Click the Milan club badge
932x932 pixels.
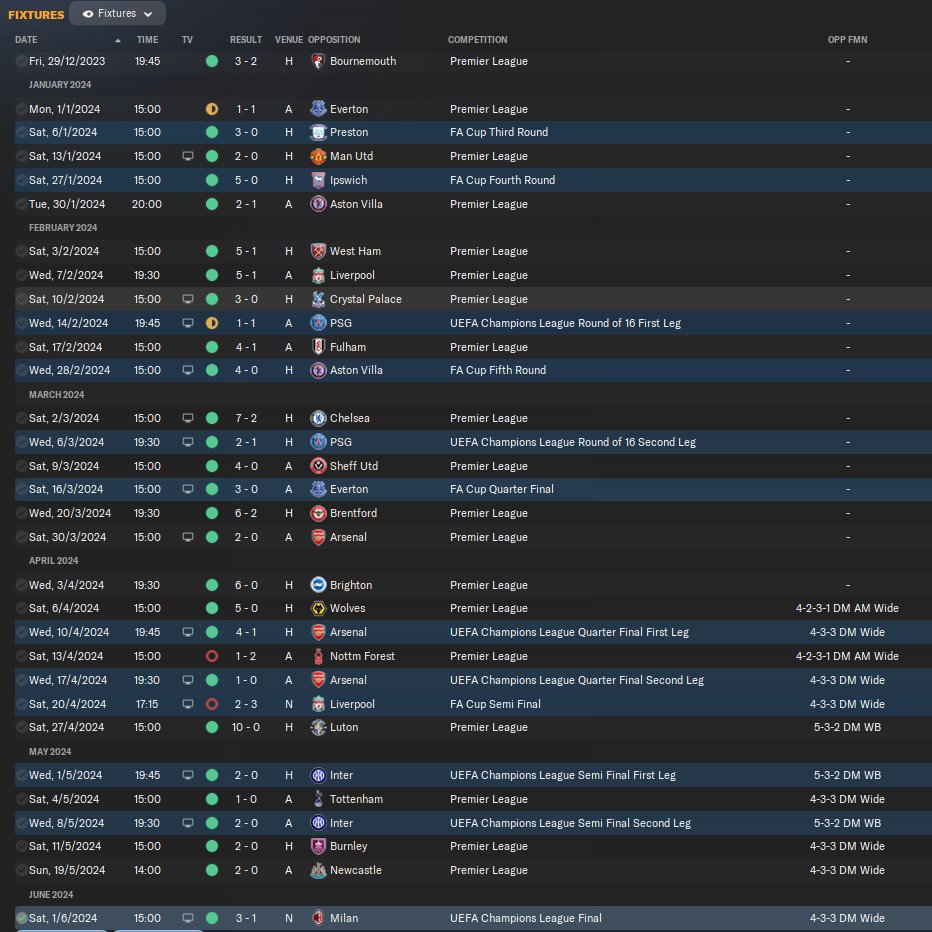pyautogui.click(x=319, y=918)
